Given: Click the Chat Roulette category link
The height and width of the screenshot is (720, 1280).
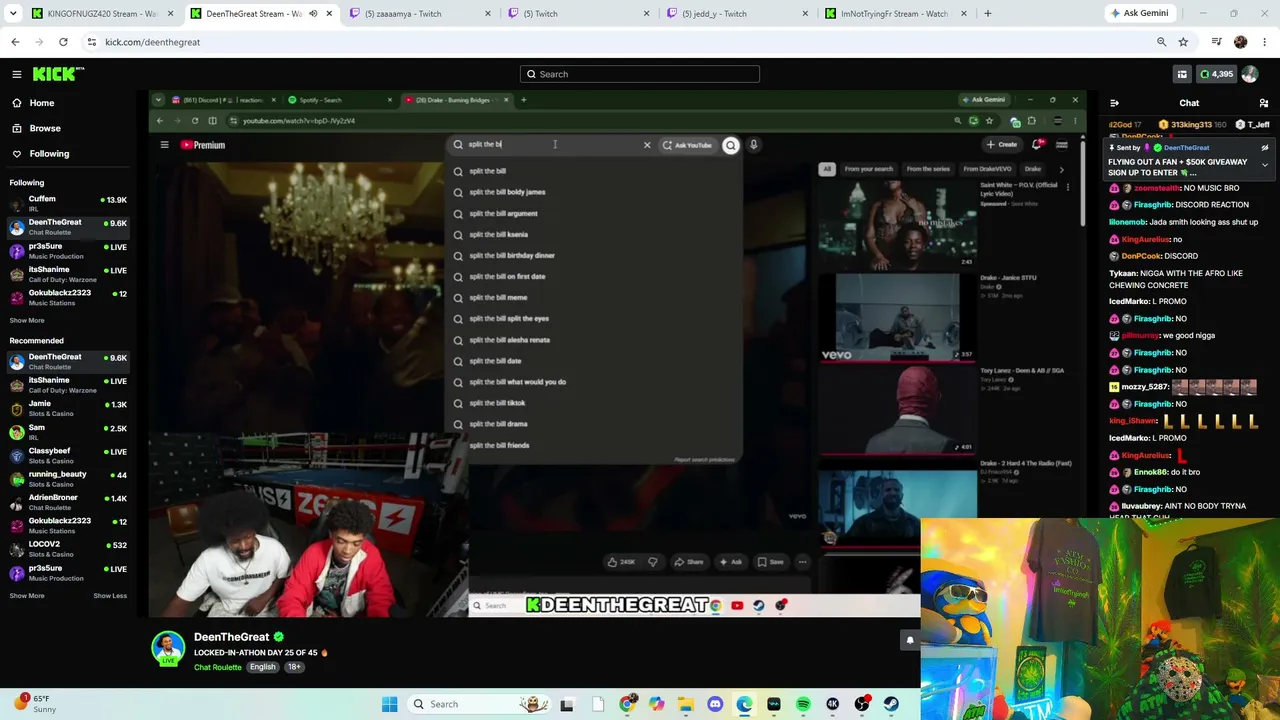Looking at the screenshot, I should (x=218, y=667).
